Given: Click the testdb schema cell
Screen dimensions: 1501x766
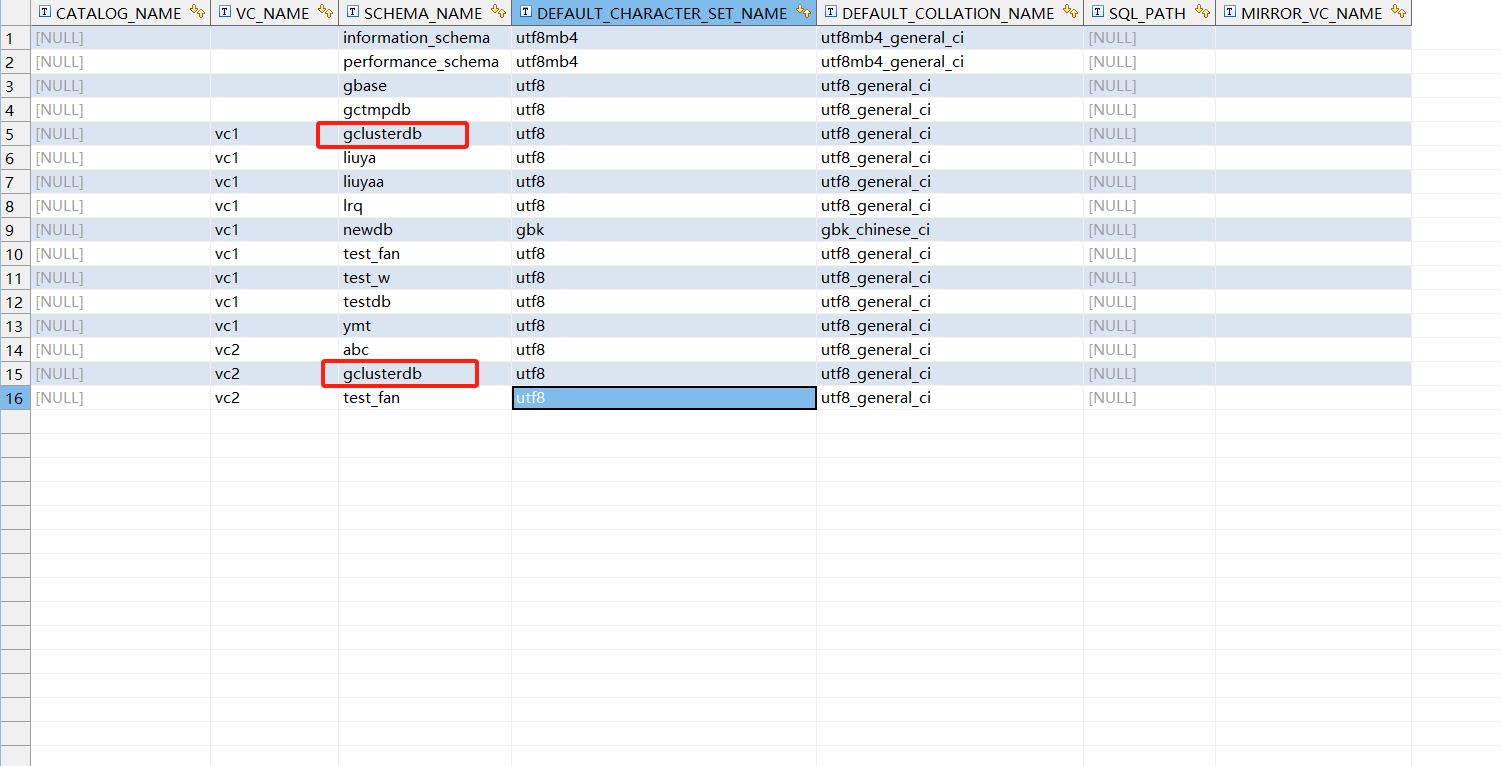Looking at the screenshot, I should [425, 302].
